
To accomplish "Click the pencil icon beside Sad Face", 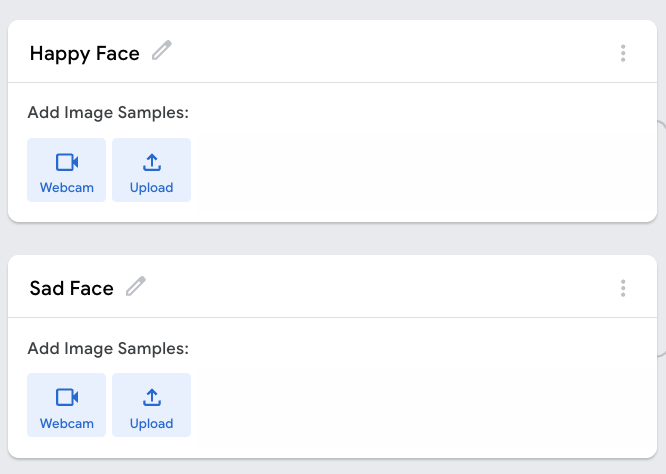I will pos(136,287).
